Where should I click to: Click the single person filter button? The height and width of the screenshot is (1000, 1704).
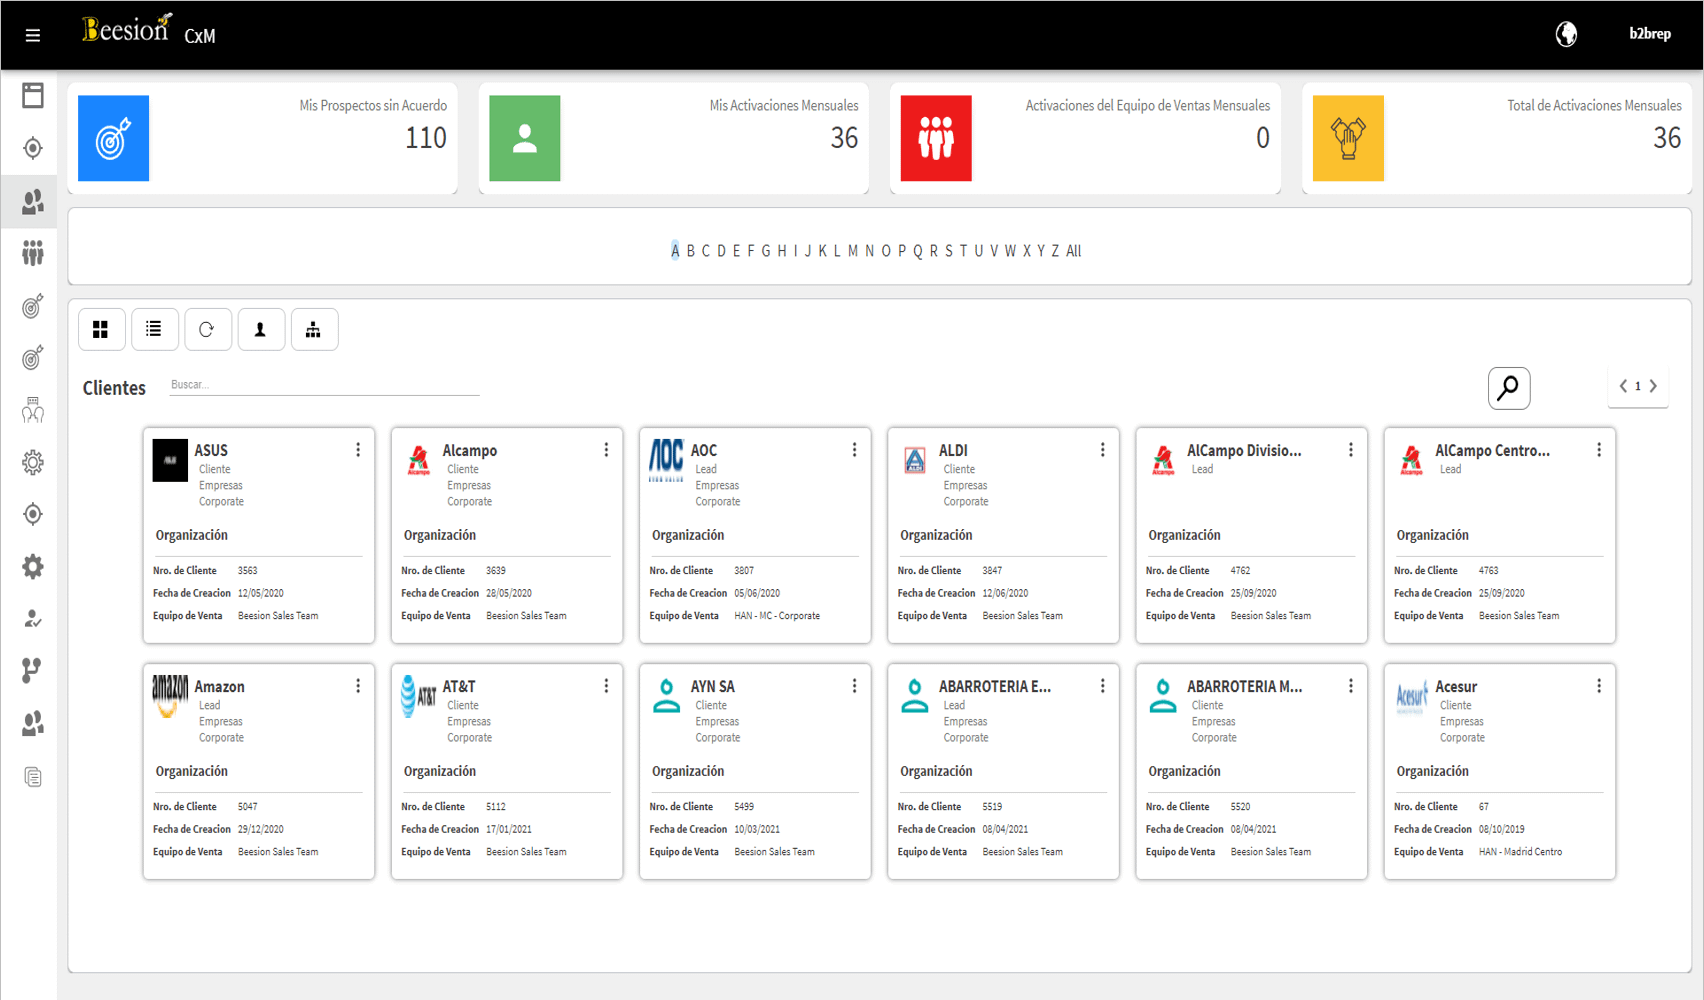coord(260,329)
